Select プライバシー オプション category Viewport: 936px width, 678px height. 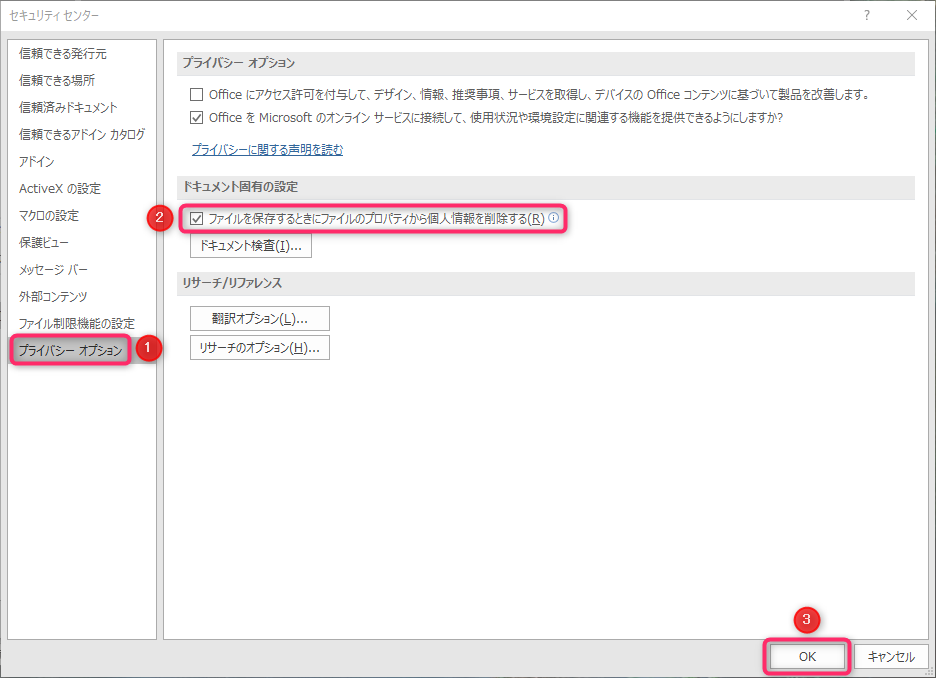pyautogui.click(x=70, y=350)
